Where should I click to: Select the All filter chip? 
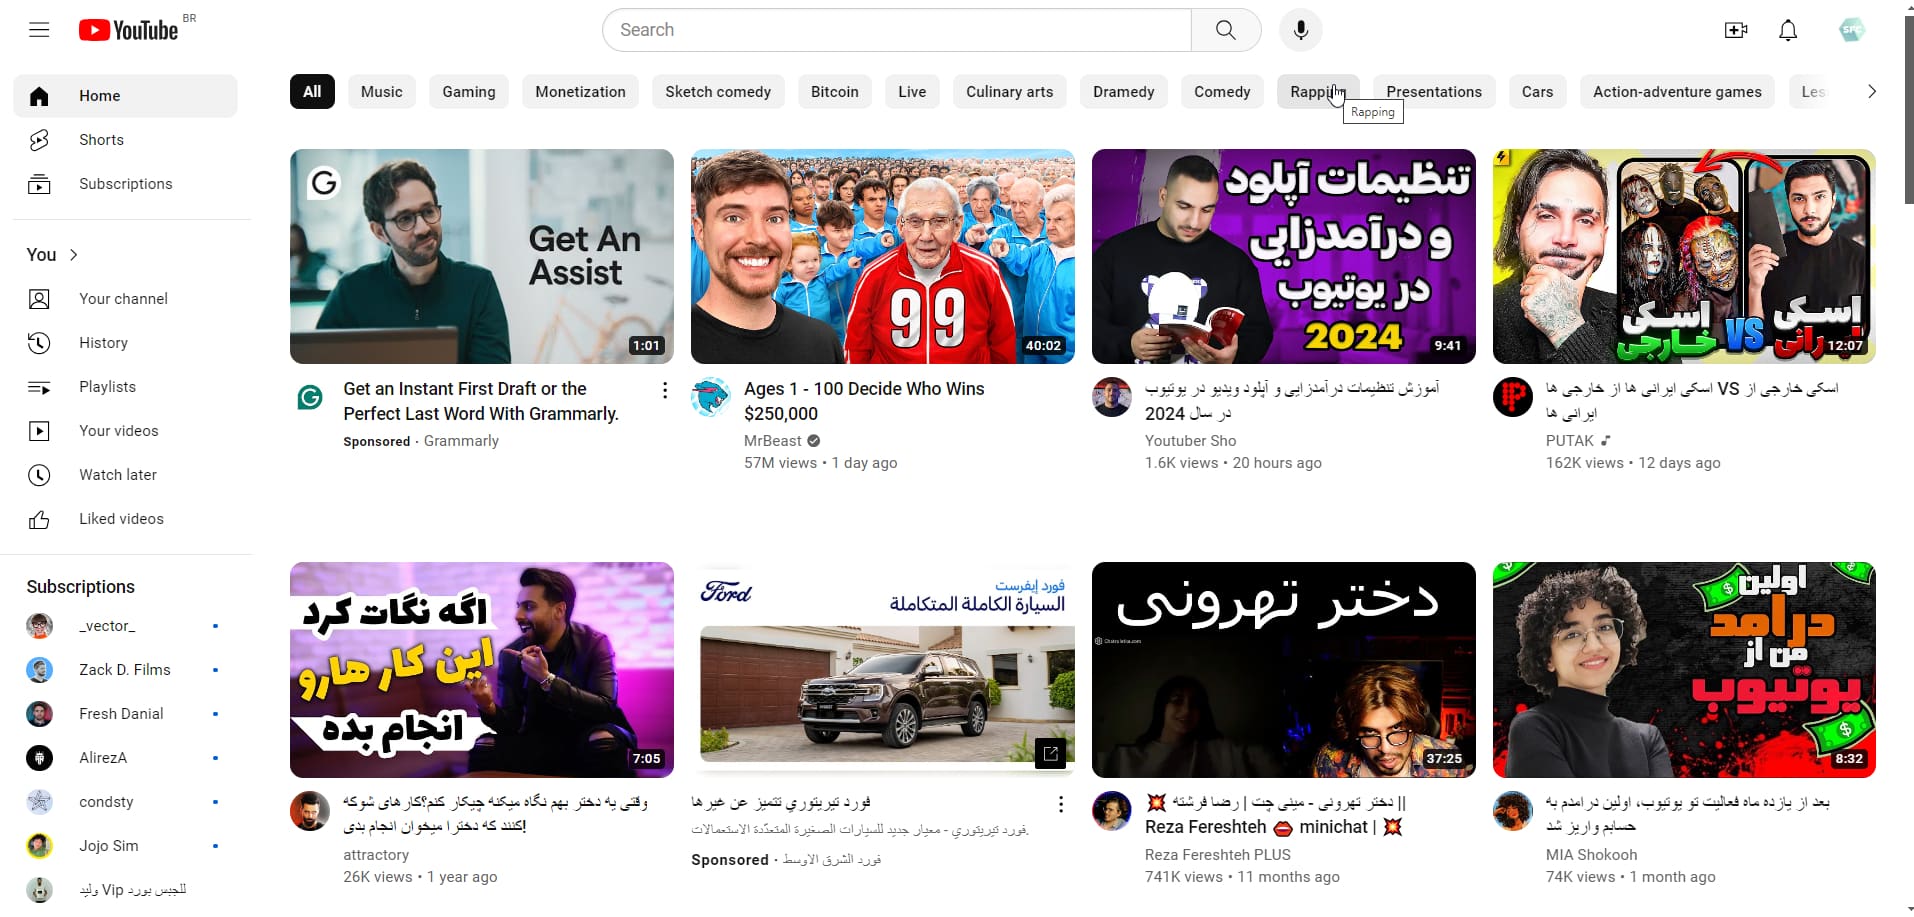[312, 92]
